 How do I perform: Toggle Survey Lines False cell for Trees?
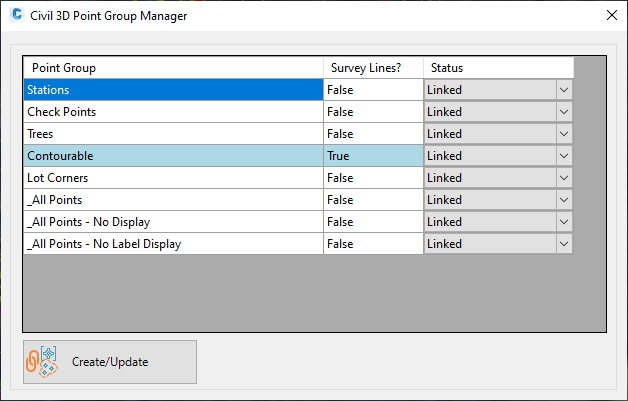(373, 134)
